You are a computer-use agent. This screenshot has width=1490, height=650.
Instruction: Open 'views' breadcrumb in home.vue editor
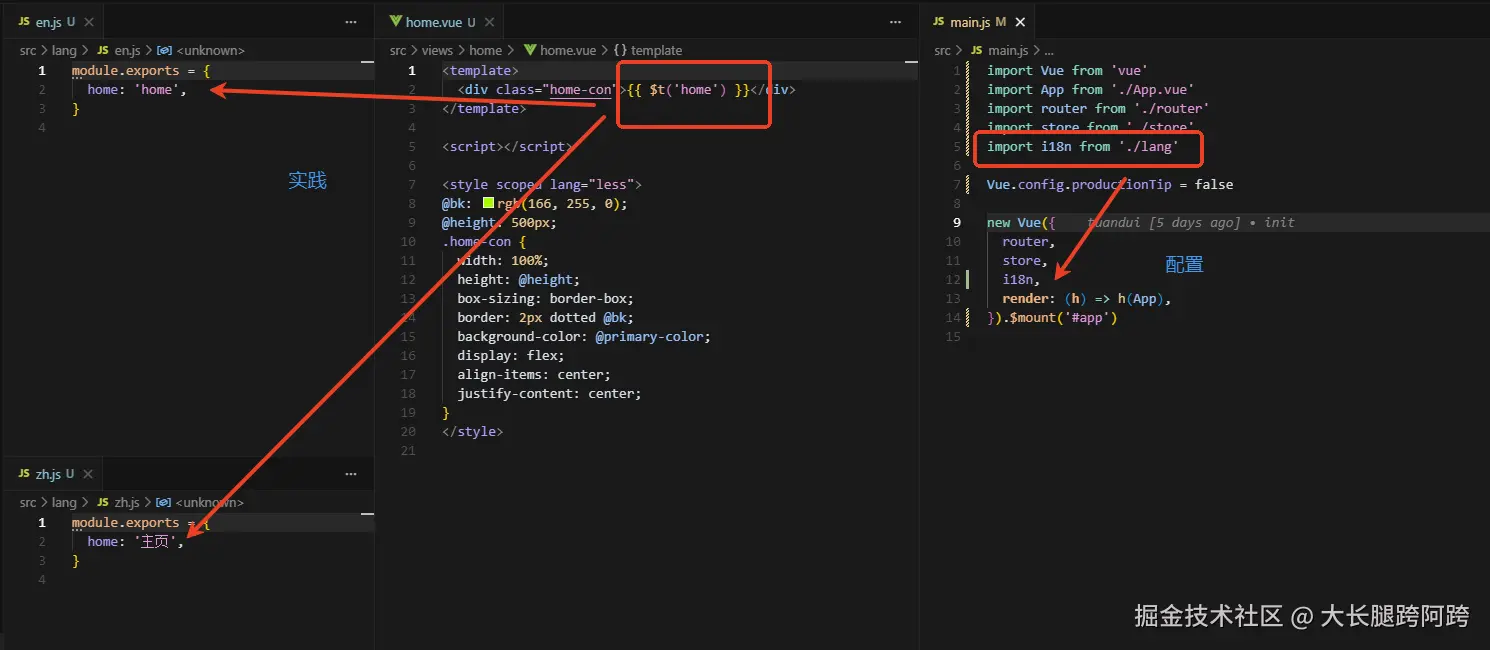(x=437, y=50)
